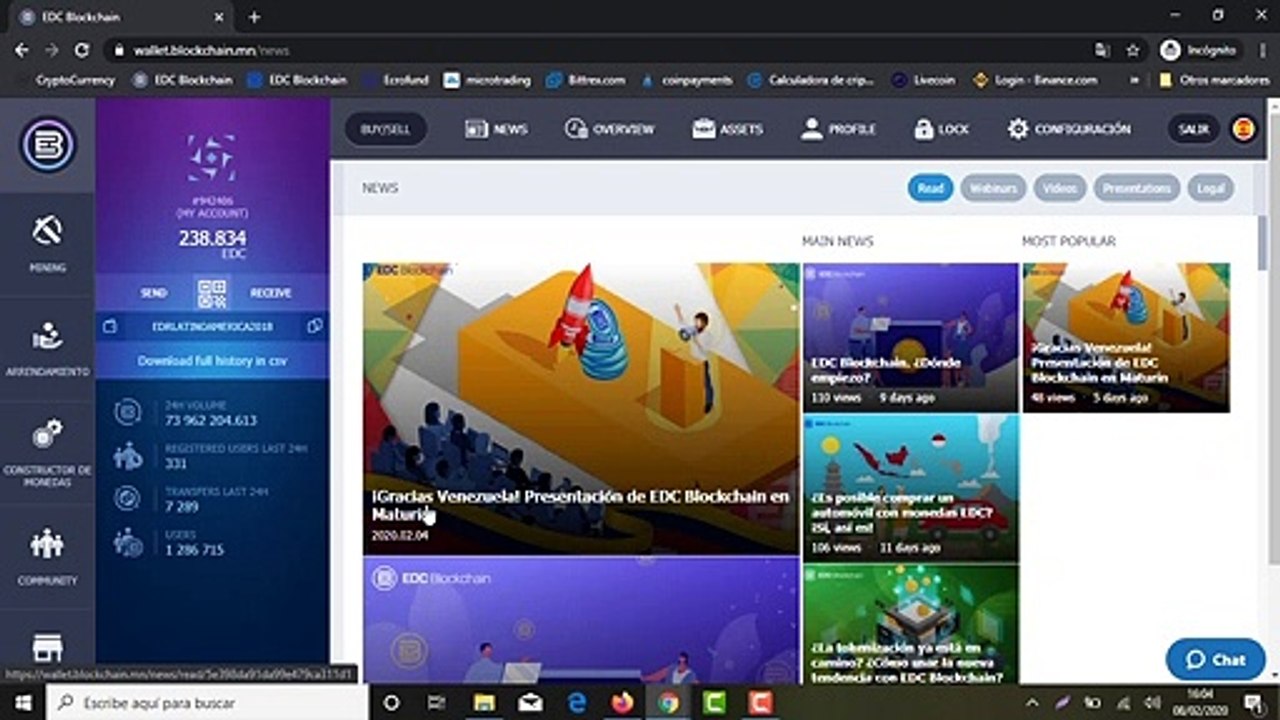1280x720 pixels.
Task: Click the transfers last 24H value 7 289
Action: (181, 507)
